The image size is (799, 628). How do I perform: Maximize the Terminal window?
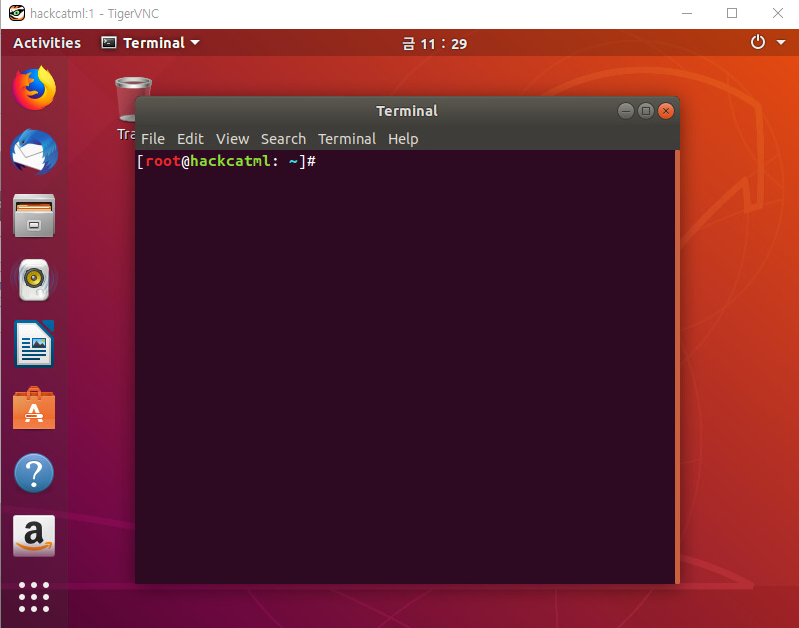tap(646, 111)
